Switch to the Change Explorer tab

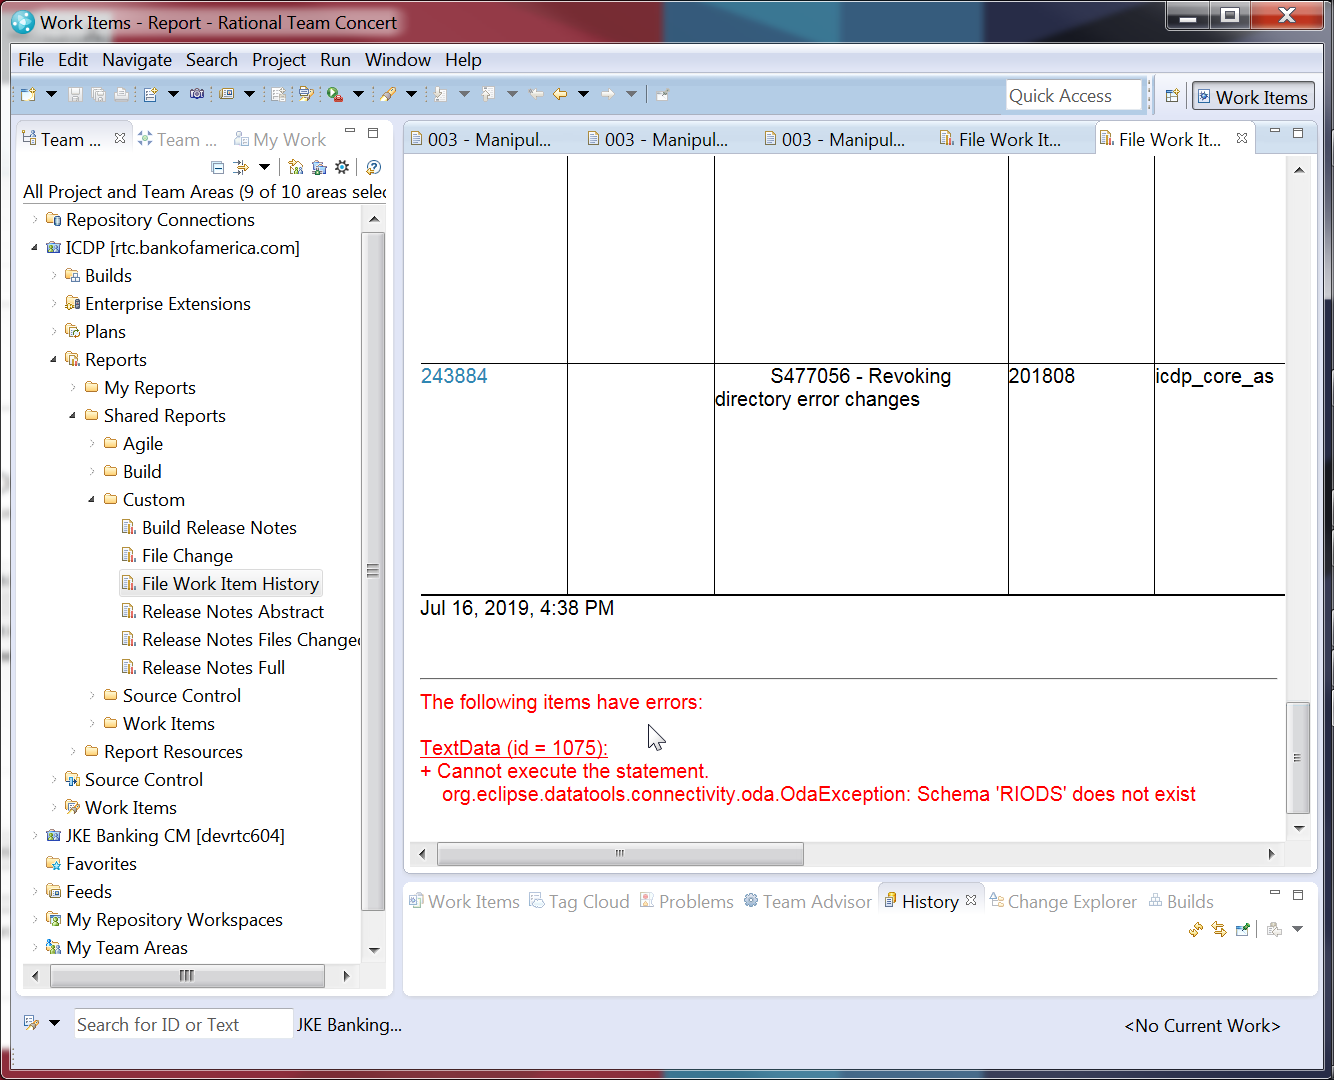[1062, 901]
